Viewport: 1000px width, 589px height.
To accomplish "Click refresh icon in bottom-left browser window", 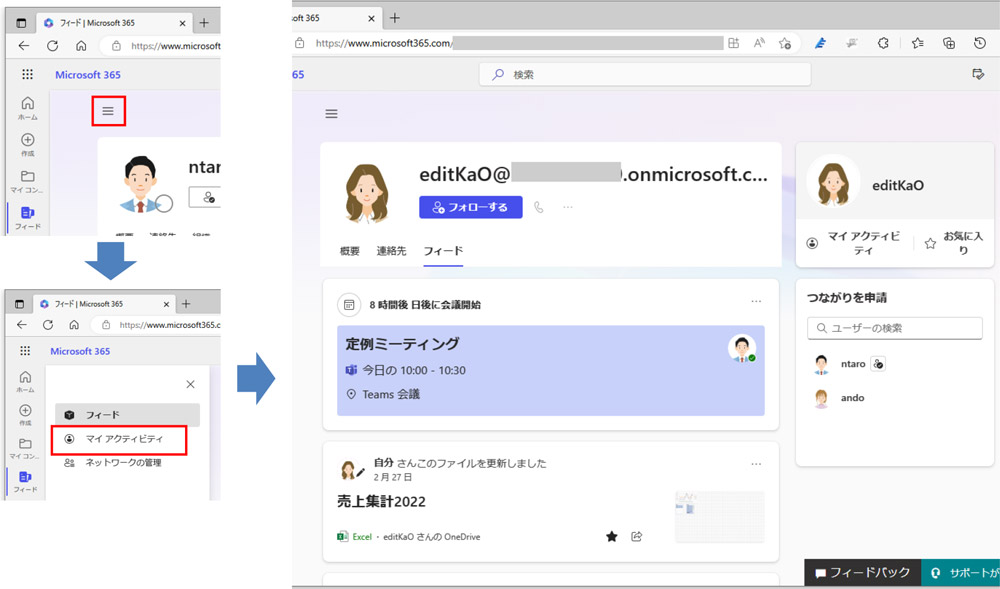I will click(48, 324).
